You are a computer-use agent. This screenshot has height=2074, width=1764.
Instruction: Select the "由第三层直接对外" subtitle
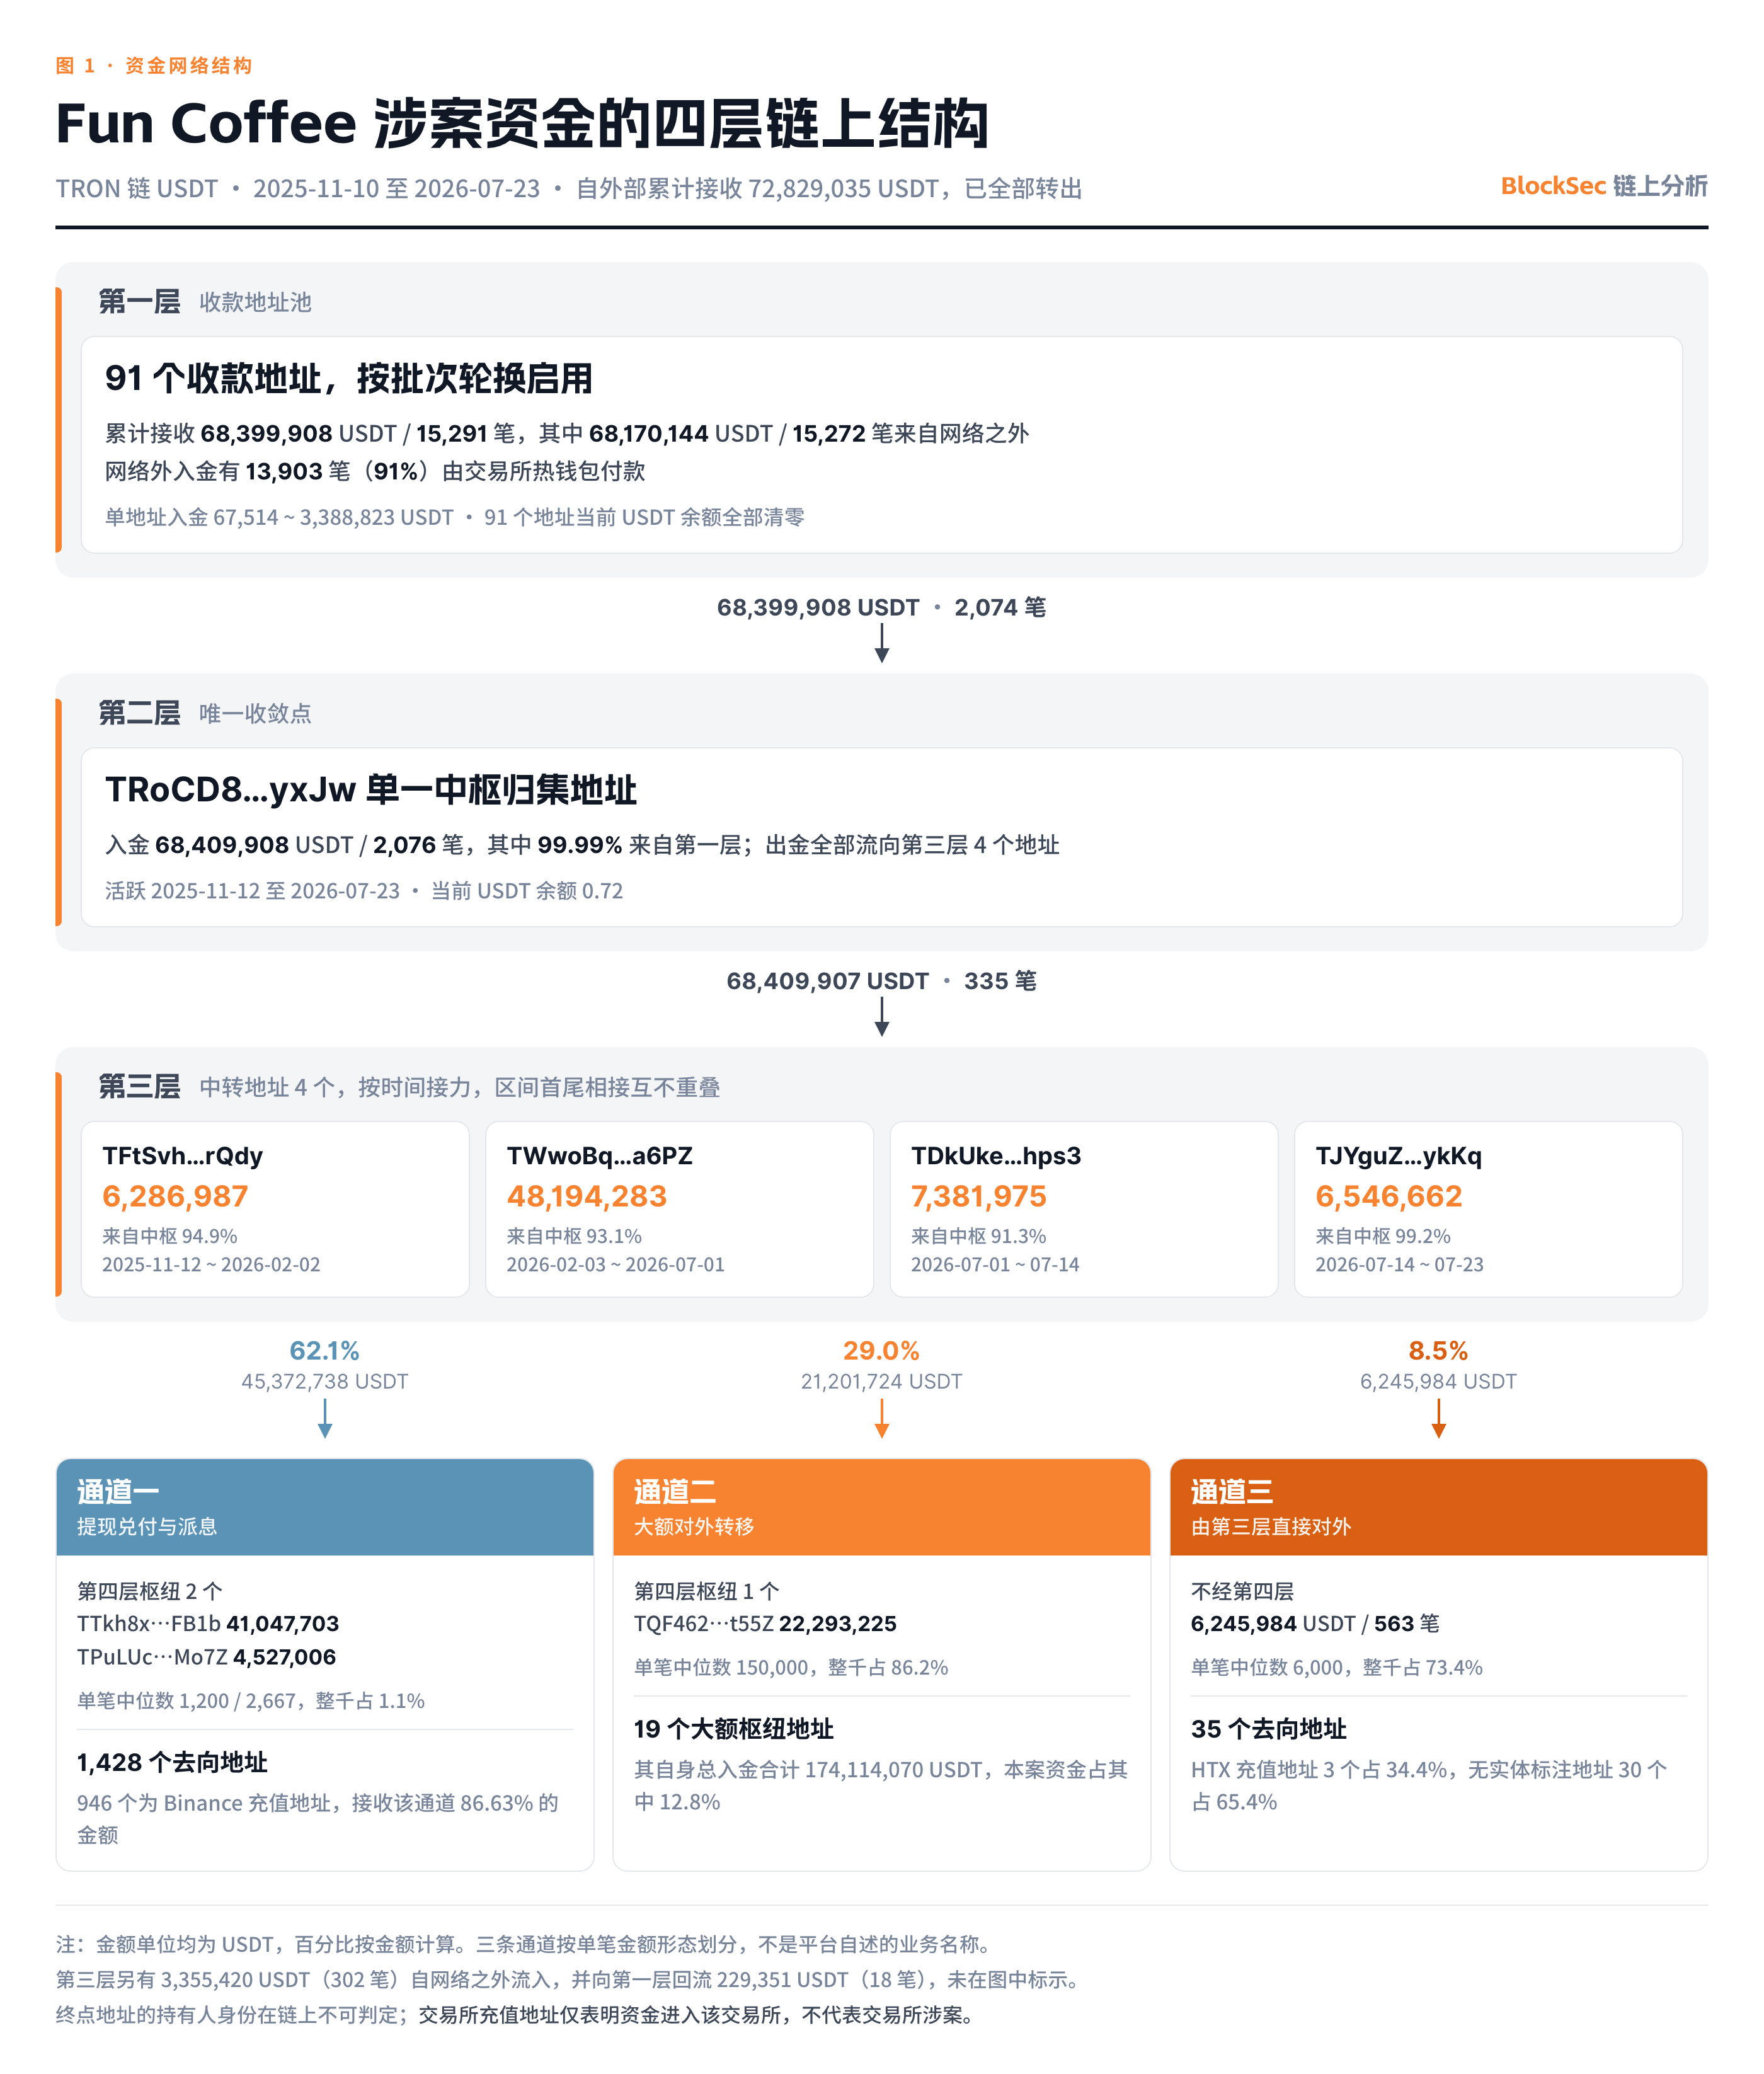point(1271,1526)
